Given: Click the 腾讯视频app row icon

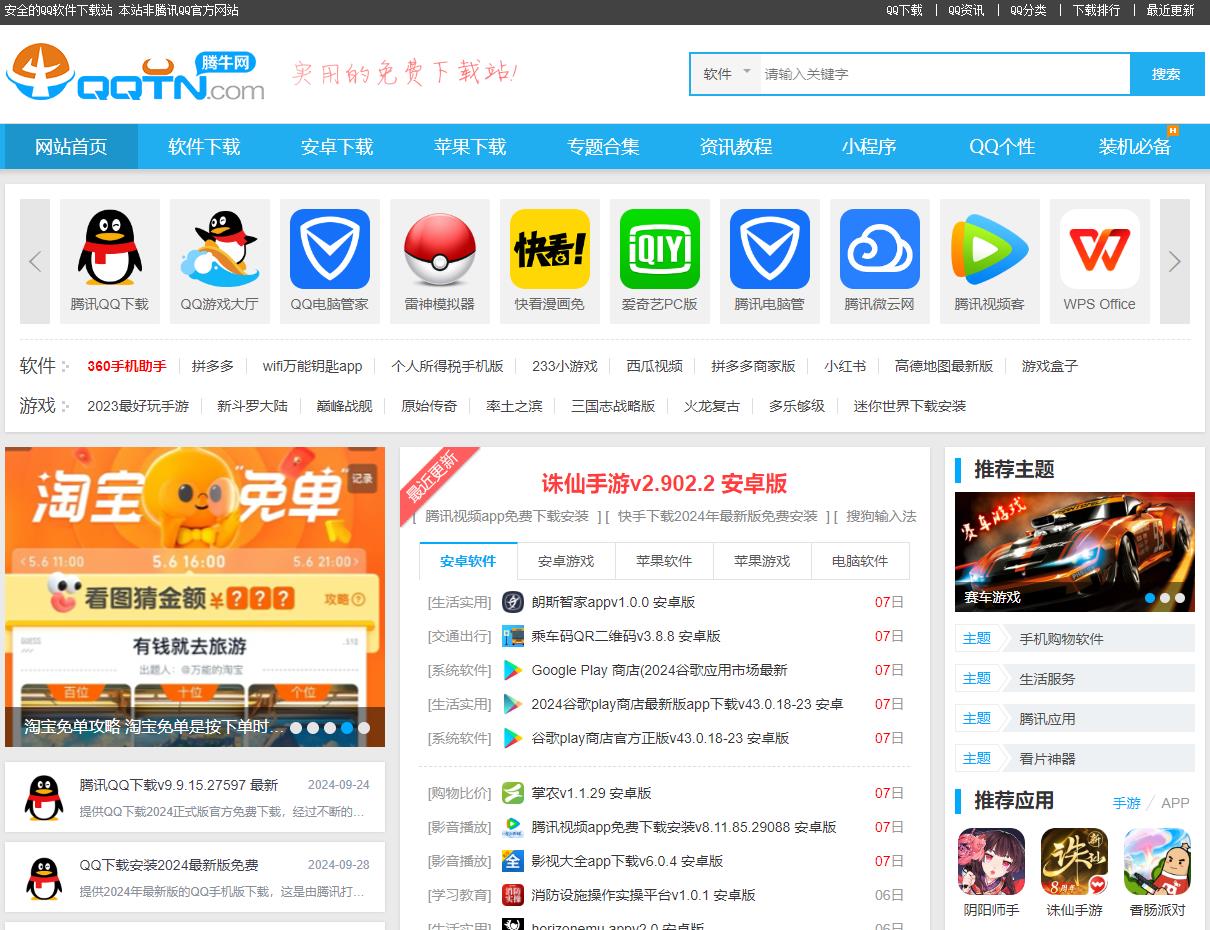Looking at the screenshot, I should (x=513, y=827).
